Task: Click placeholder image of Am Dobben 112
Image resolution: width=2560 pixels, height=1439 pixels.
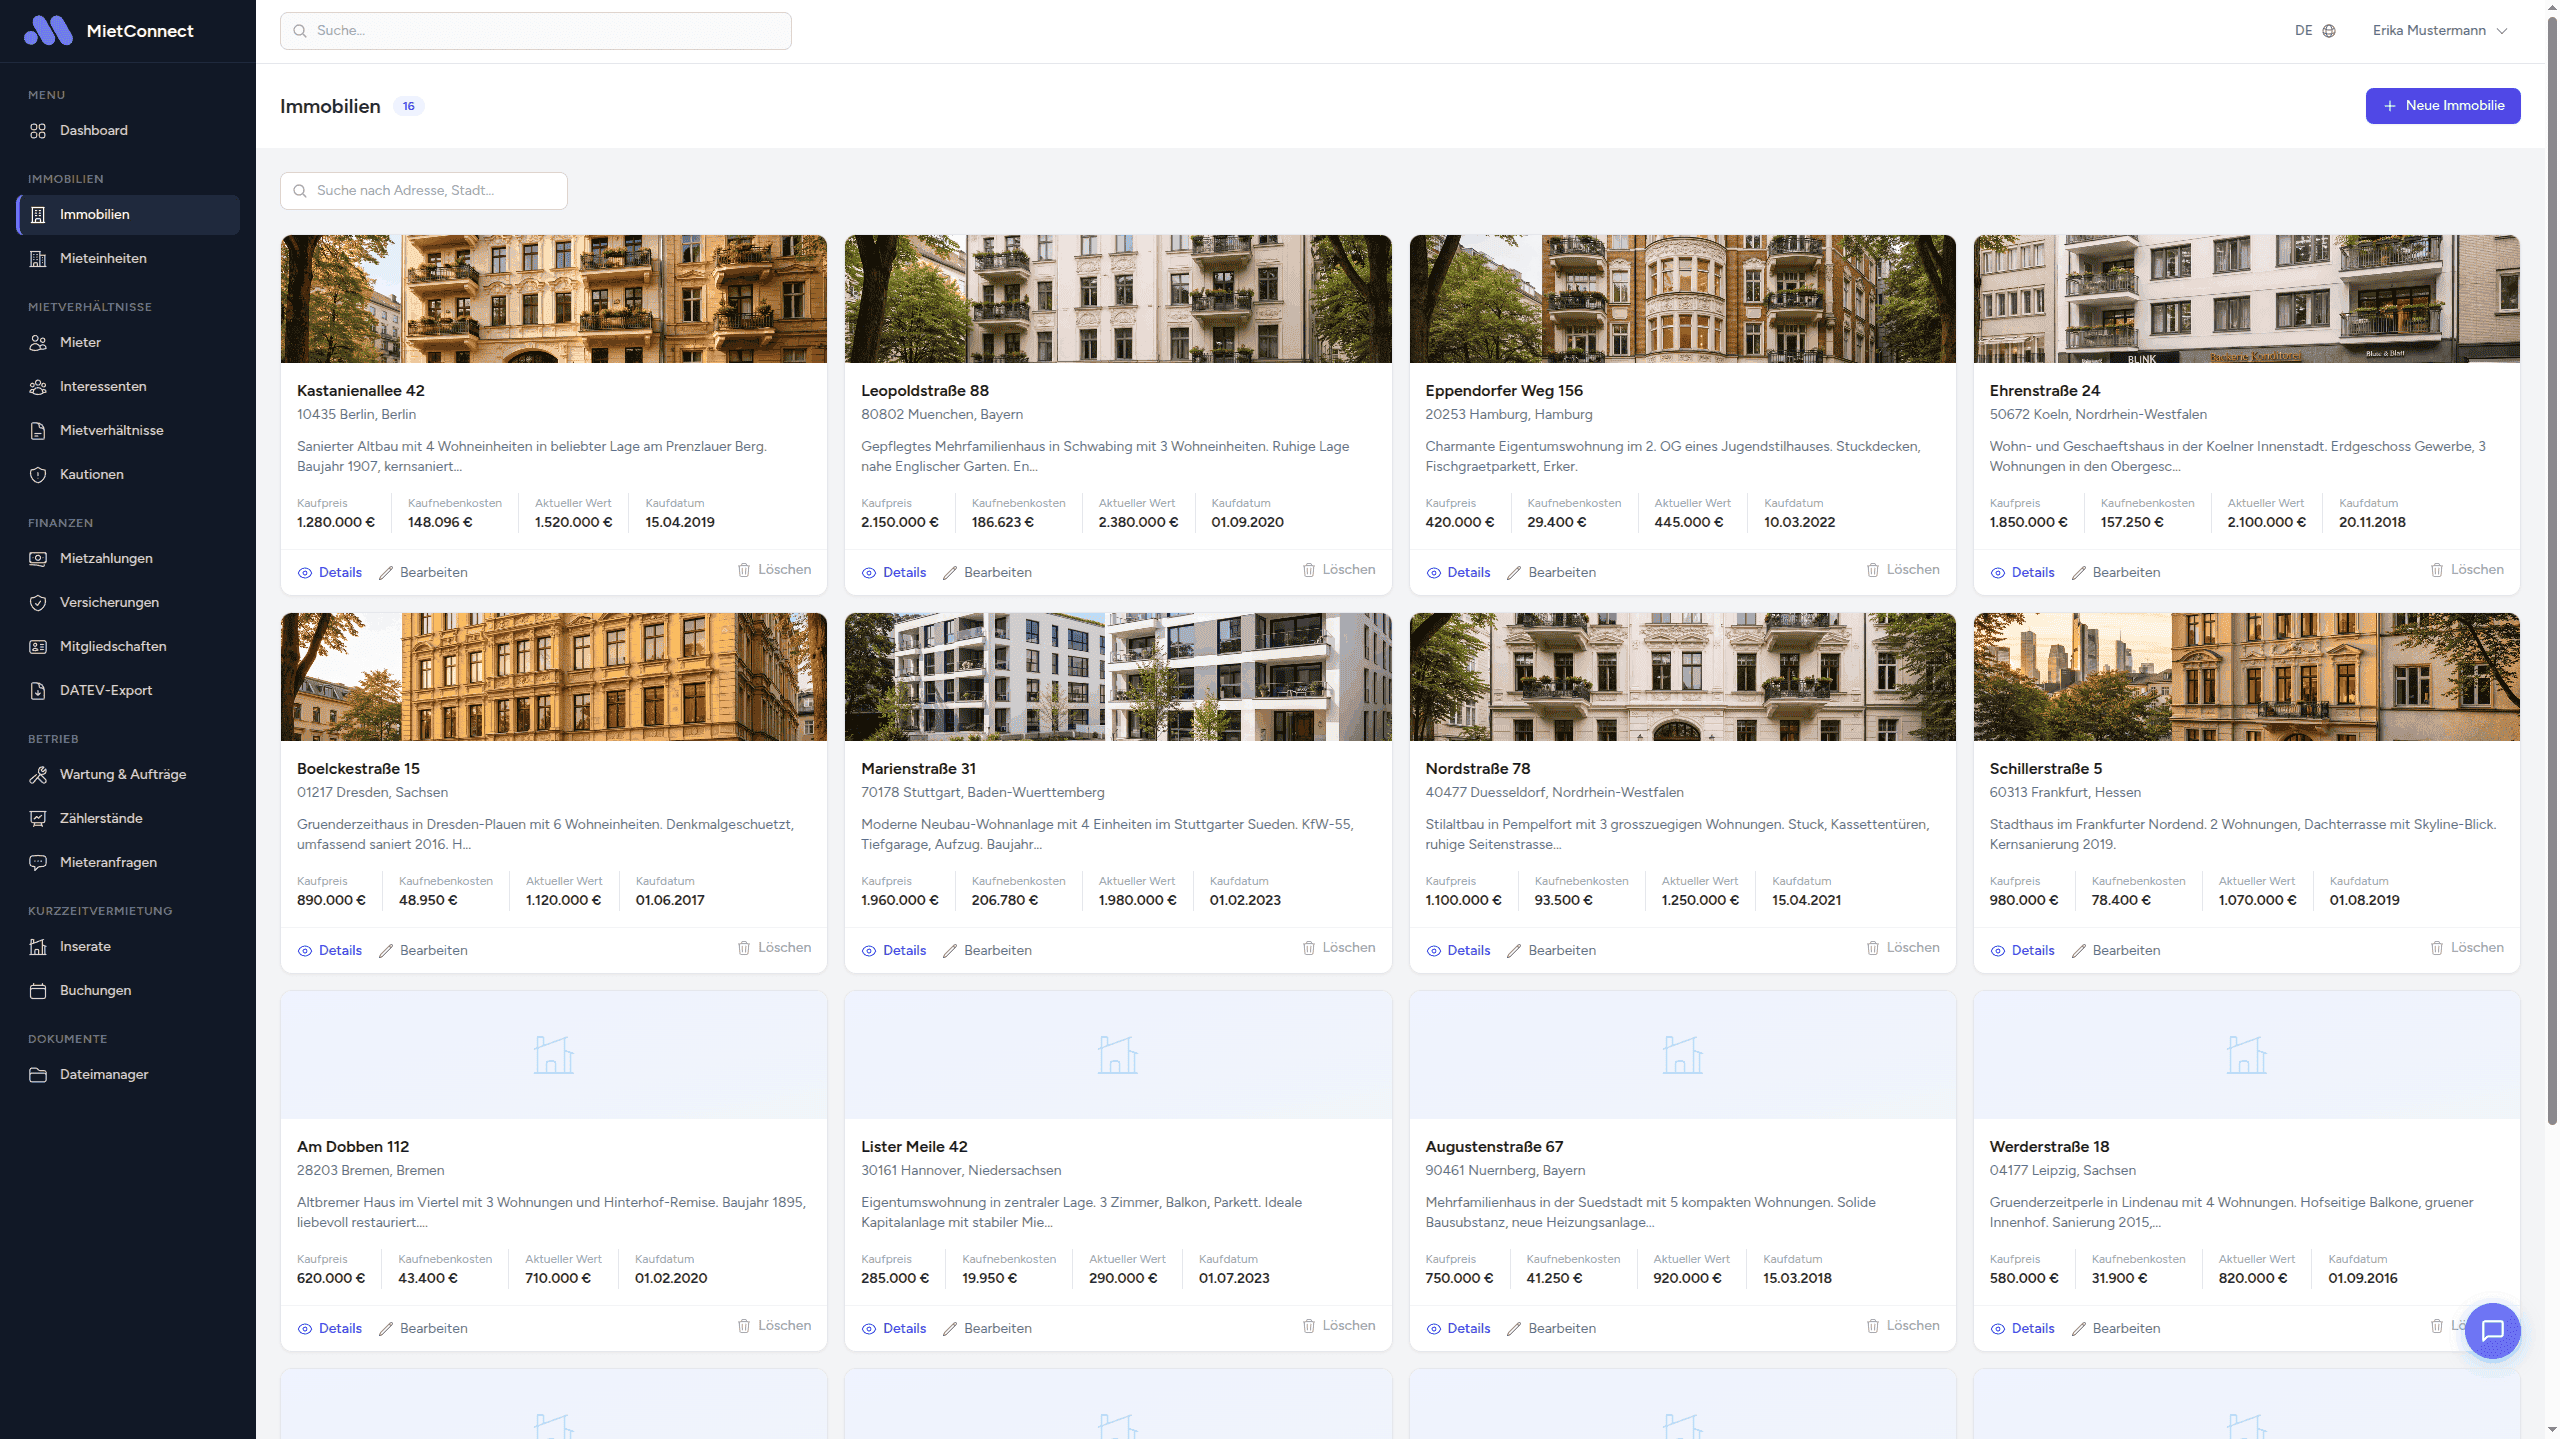Action: click(x=554, y=1055)
